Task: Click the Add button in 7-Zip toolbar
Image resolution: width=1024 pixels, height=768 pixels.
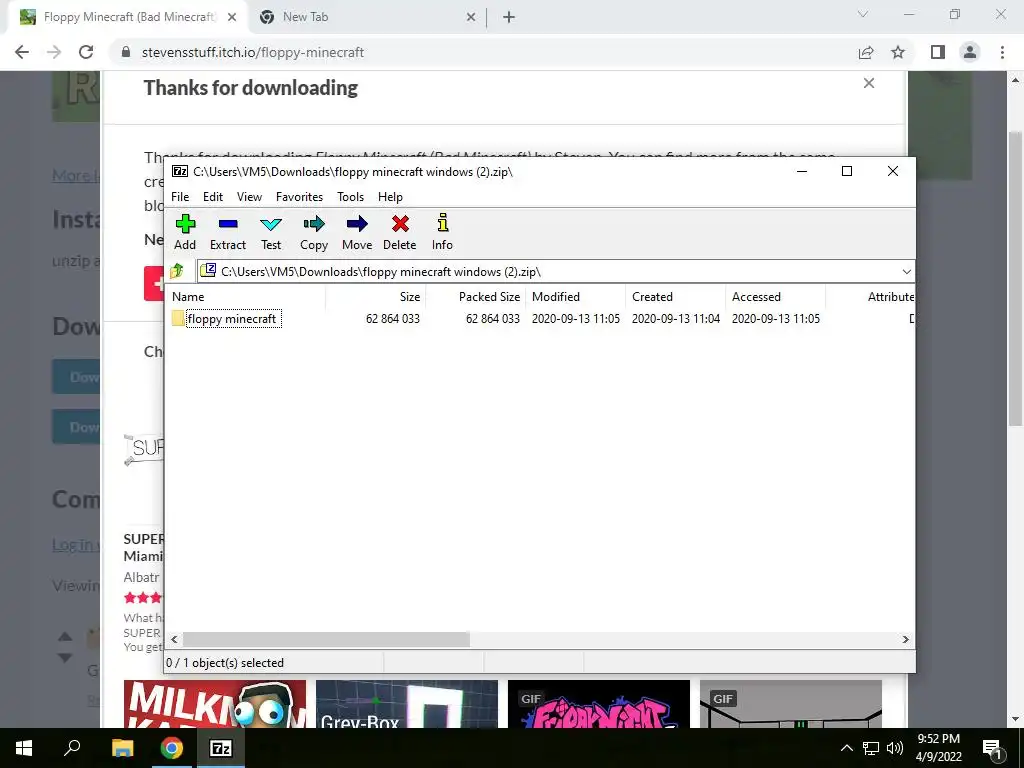Action: (x=185, y=232)
